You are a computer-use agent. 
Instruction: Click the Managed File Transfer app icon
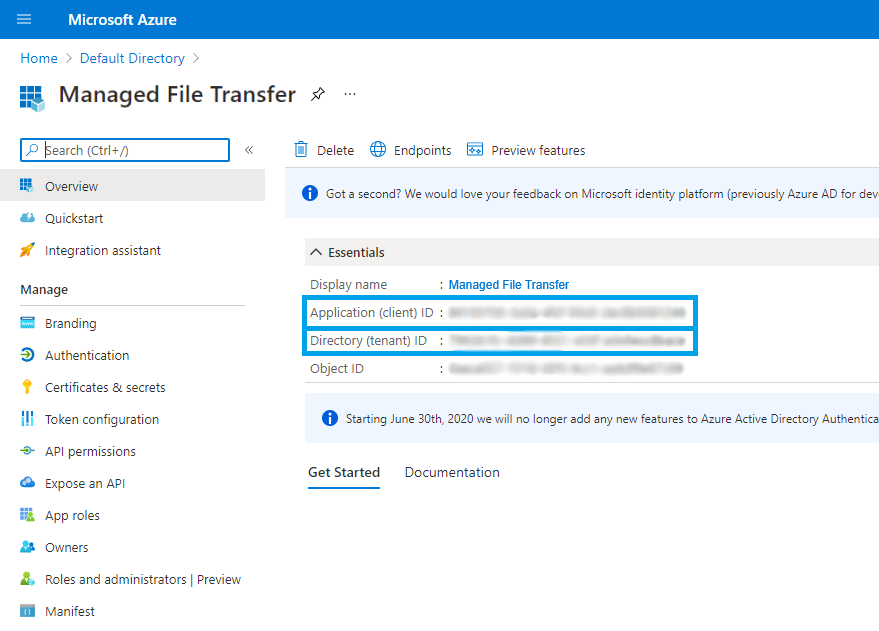(32, 98)
